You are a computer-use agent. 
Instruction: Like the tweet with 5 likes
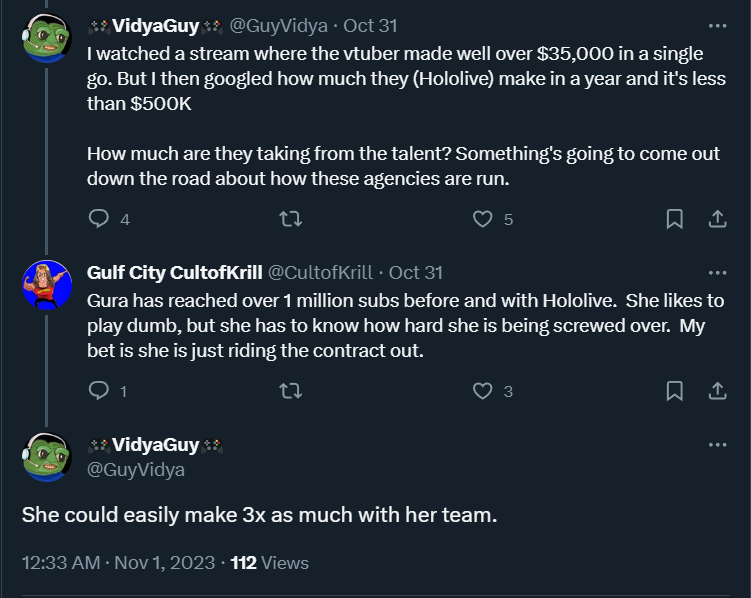(484, 218)
